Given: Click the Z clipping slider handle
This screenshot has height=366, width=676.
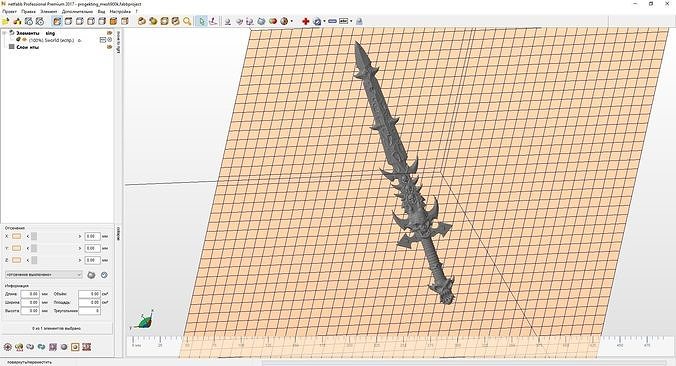Looking at the screenshot, I should tap(34, 260).
